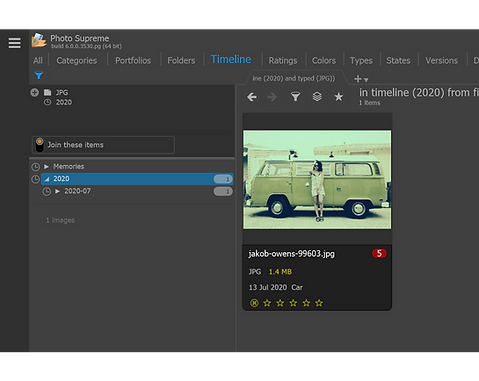Click the clock icon beside 2020-07

[47, 191]
